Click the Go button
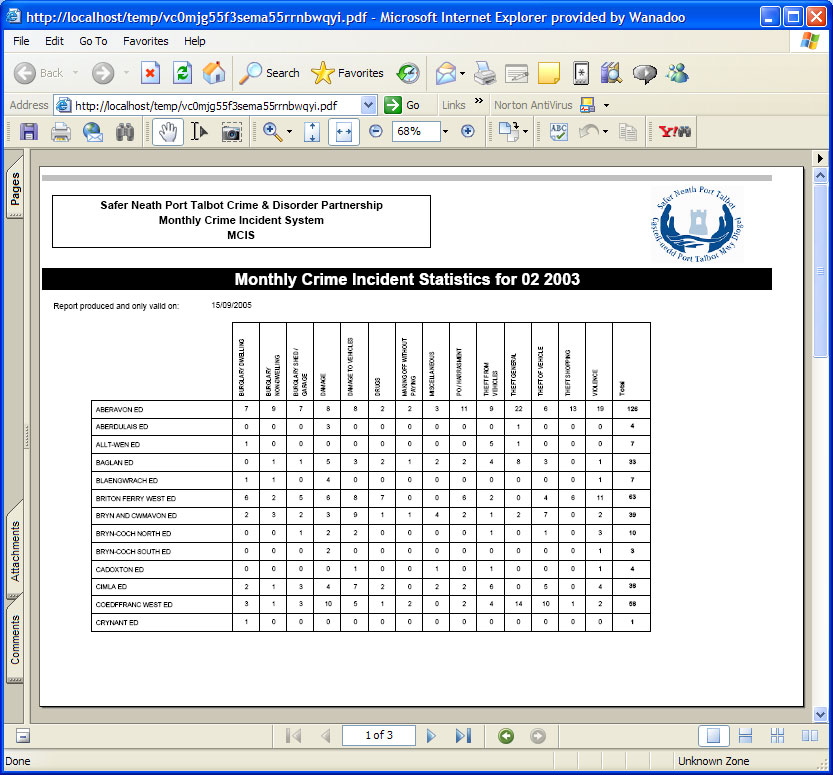The image size is (833, 775). click(403, 105)
